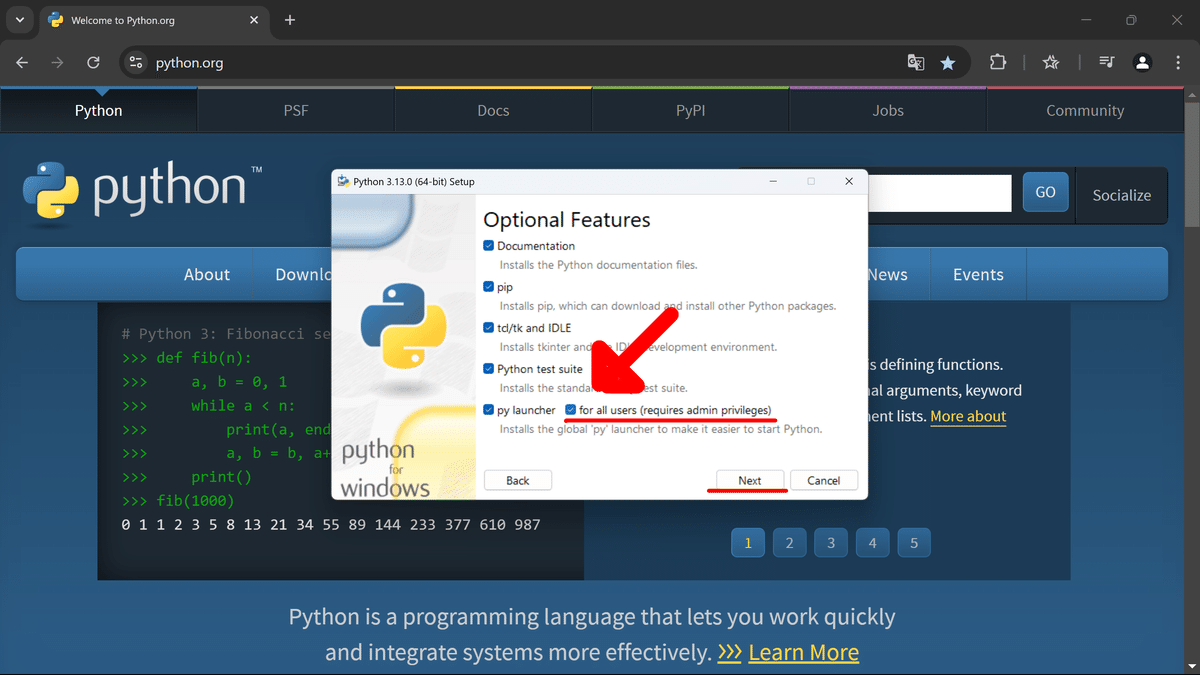Open the Events menu item

coord(978,274)
